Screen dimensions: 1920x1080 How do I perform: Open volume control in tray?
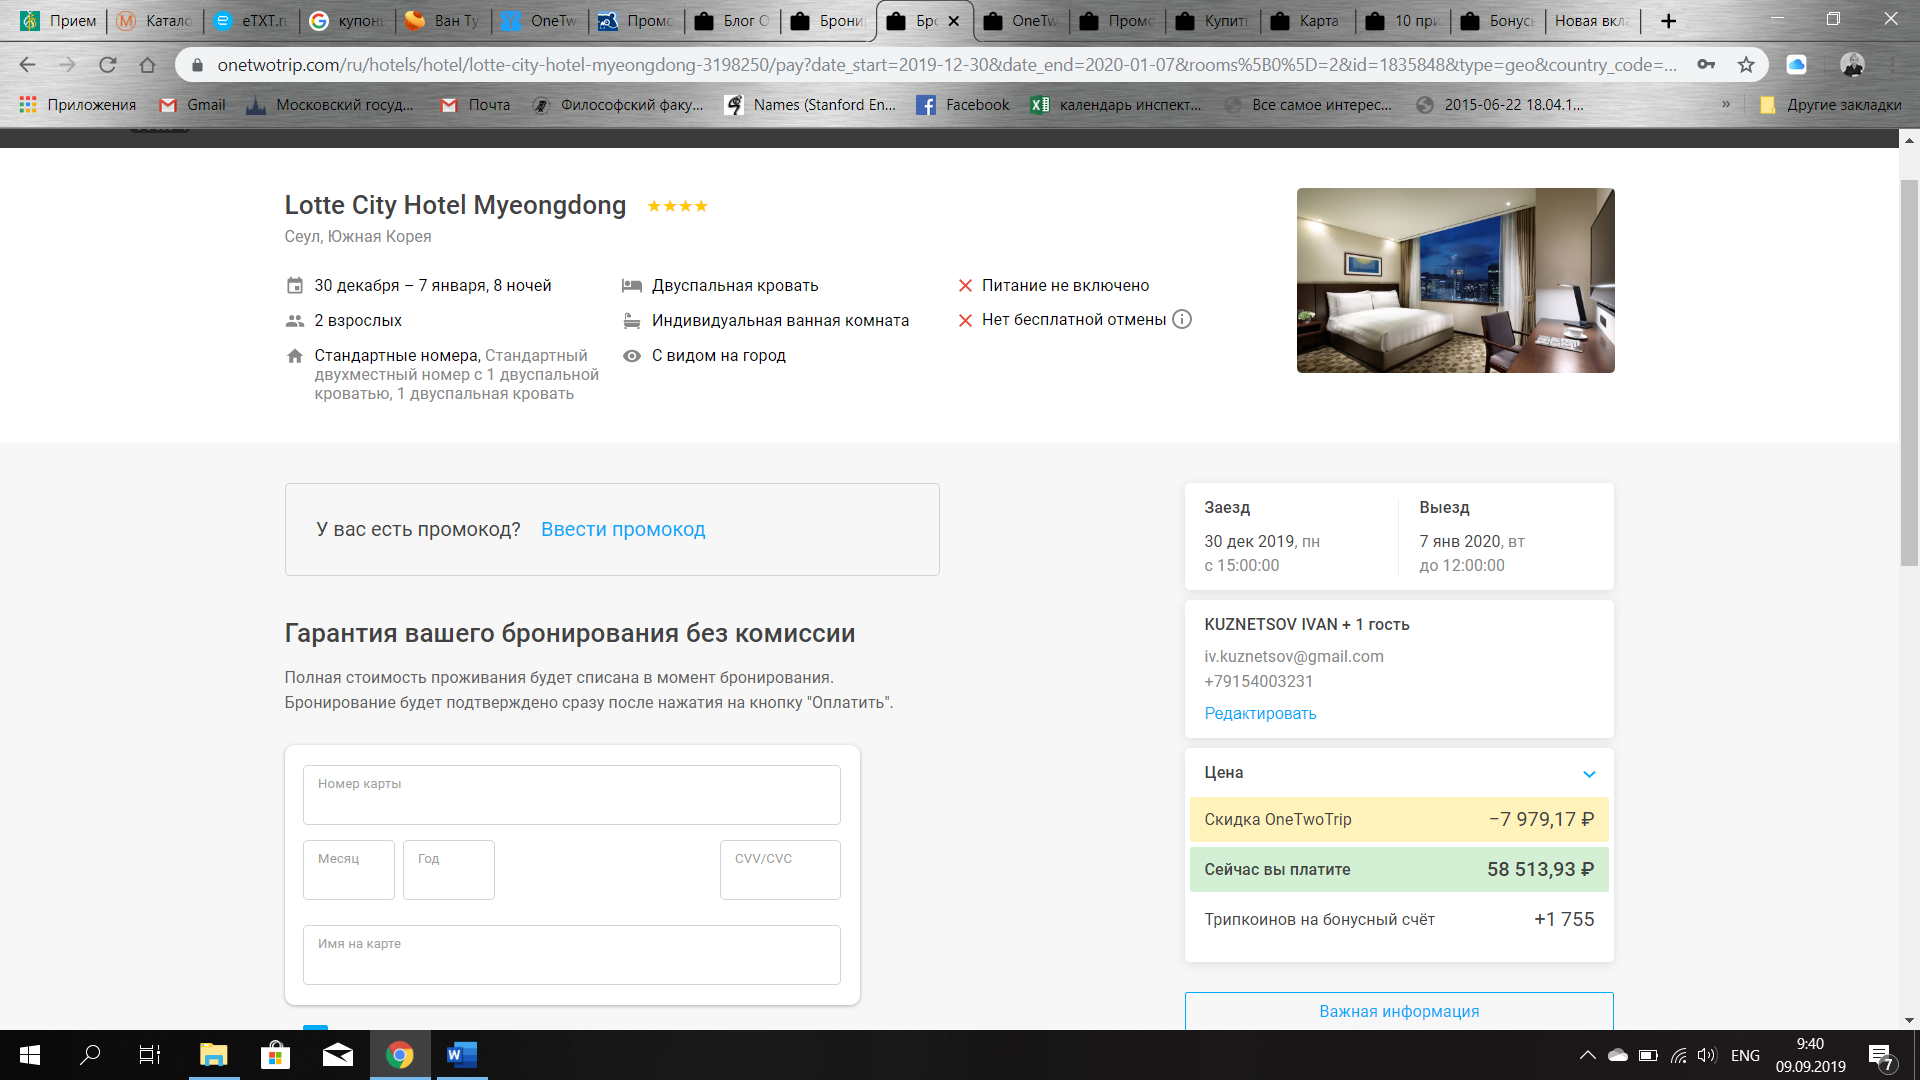tap(1707, 1055)
